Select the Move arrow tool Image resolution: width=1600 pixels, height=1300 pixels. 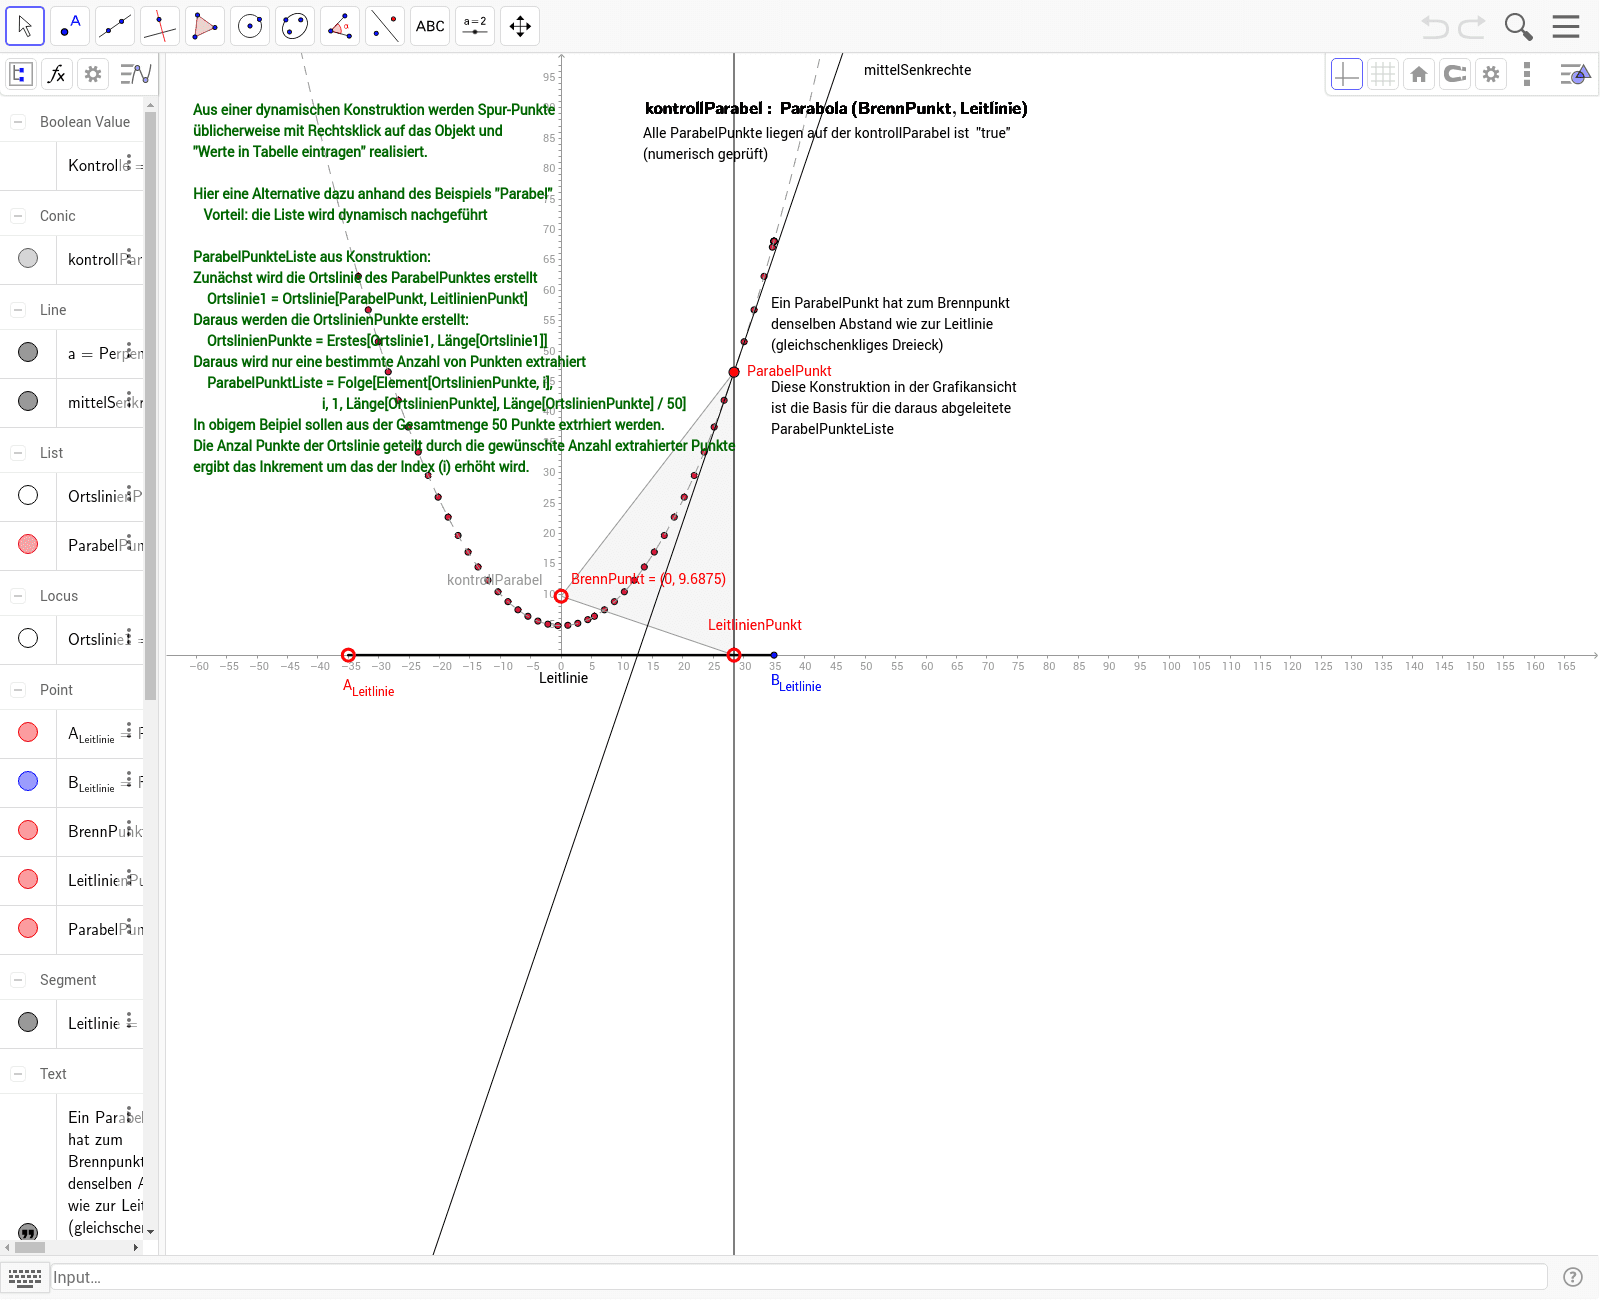[25, 26]
